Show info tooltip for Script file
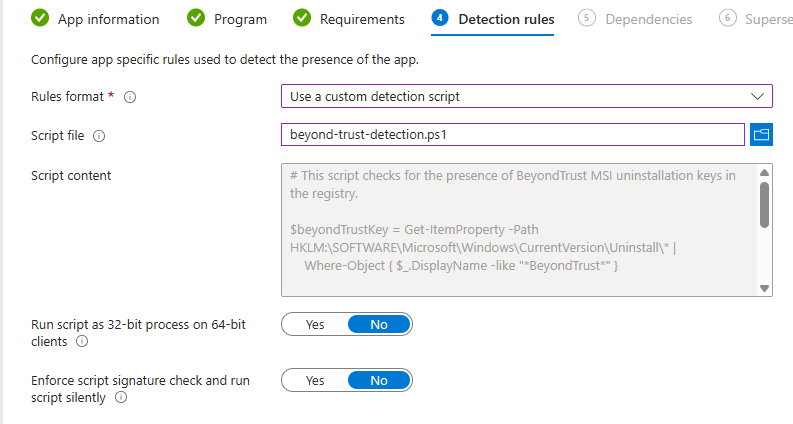 pyautogui.click(x=99, y=136)
